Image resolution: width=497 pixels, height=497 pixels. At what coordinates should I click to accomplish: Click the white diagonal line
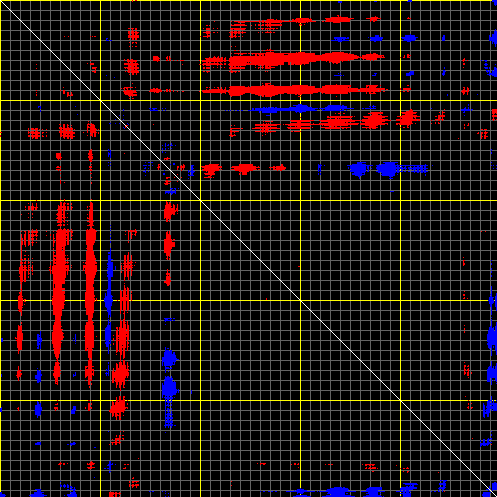coord(248,248)
